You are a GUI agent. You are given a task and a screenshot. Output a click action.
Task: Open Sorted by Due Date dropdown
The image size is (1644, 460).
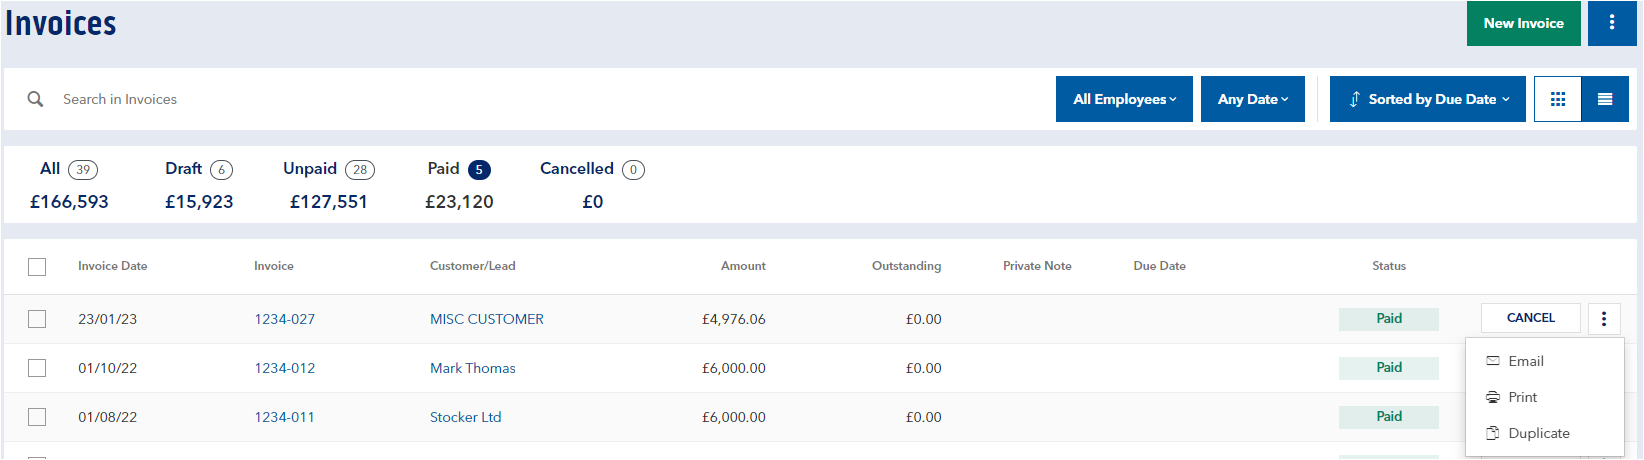(x=1428, y=99)
